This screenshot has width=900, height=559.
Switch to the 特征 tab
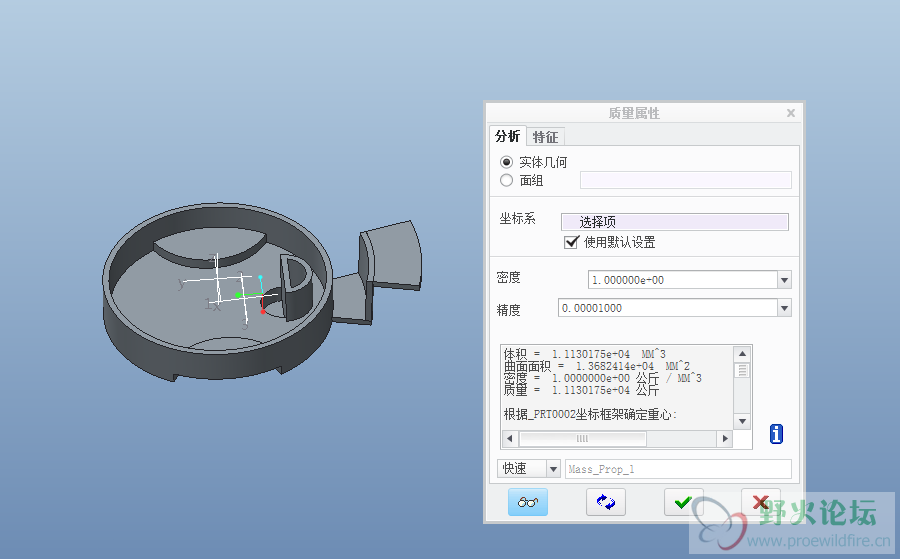coord(545,137)
